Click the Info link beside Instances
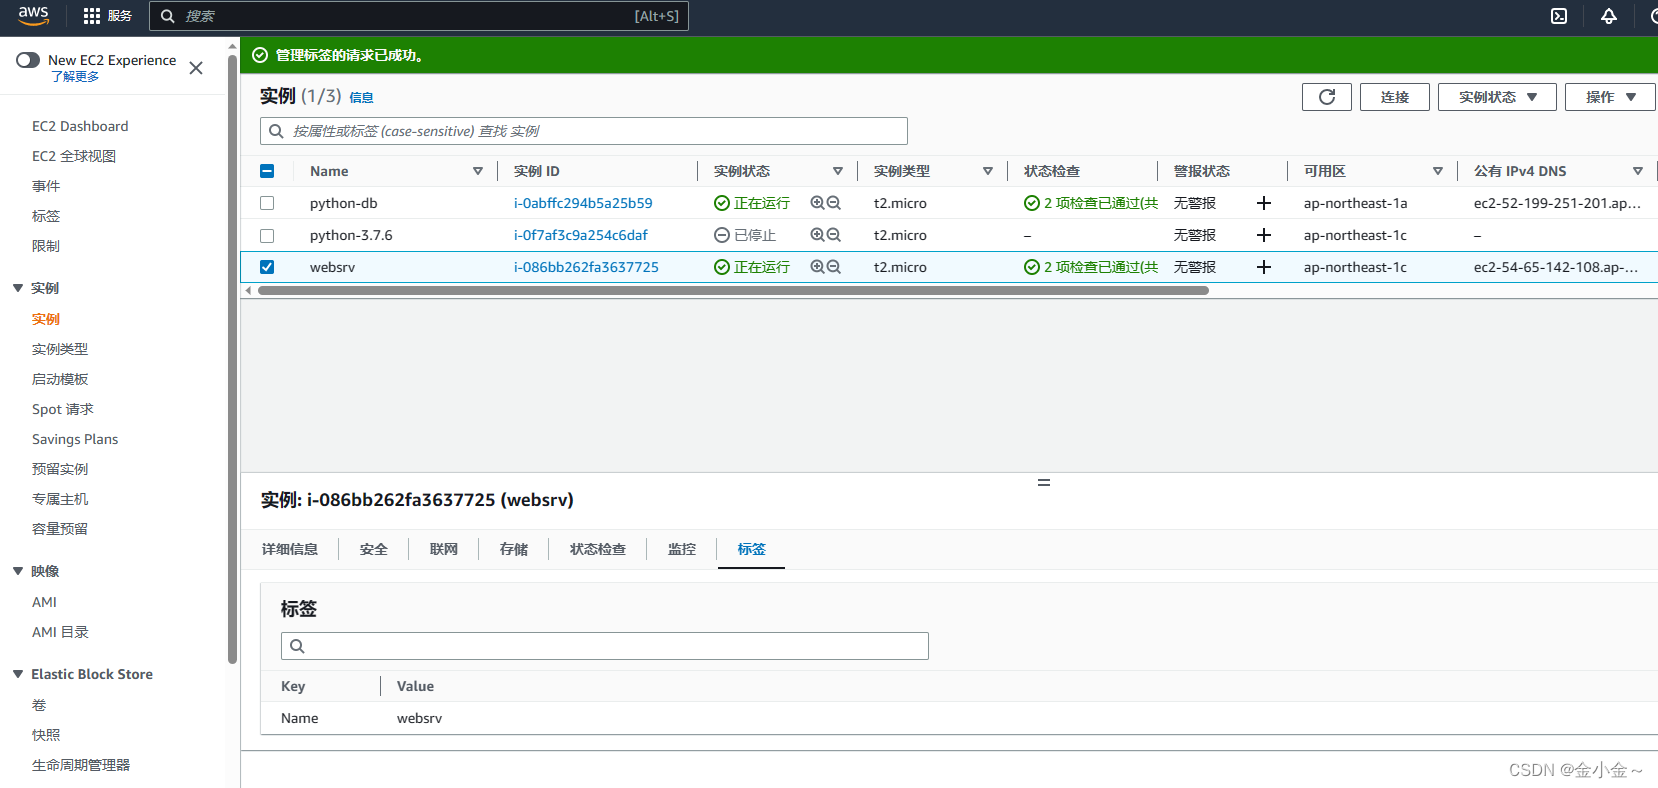Viewport: 1658px width, 788px height. [361, 98]
